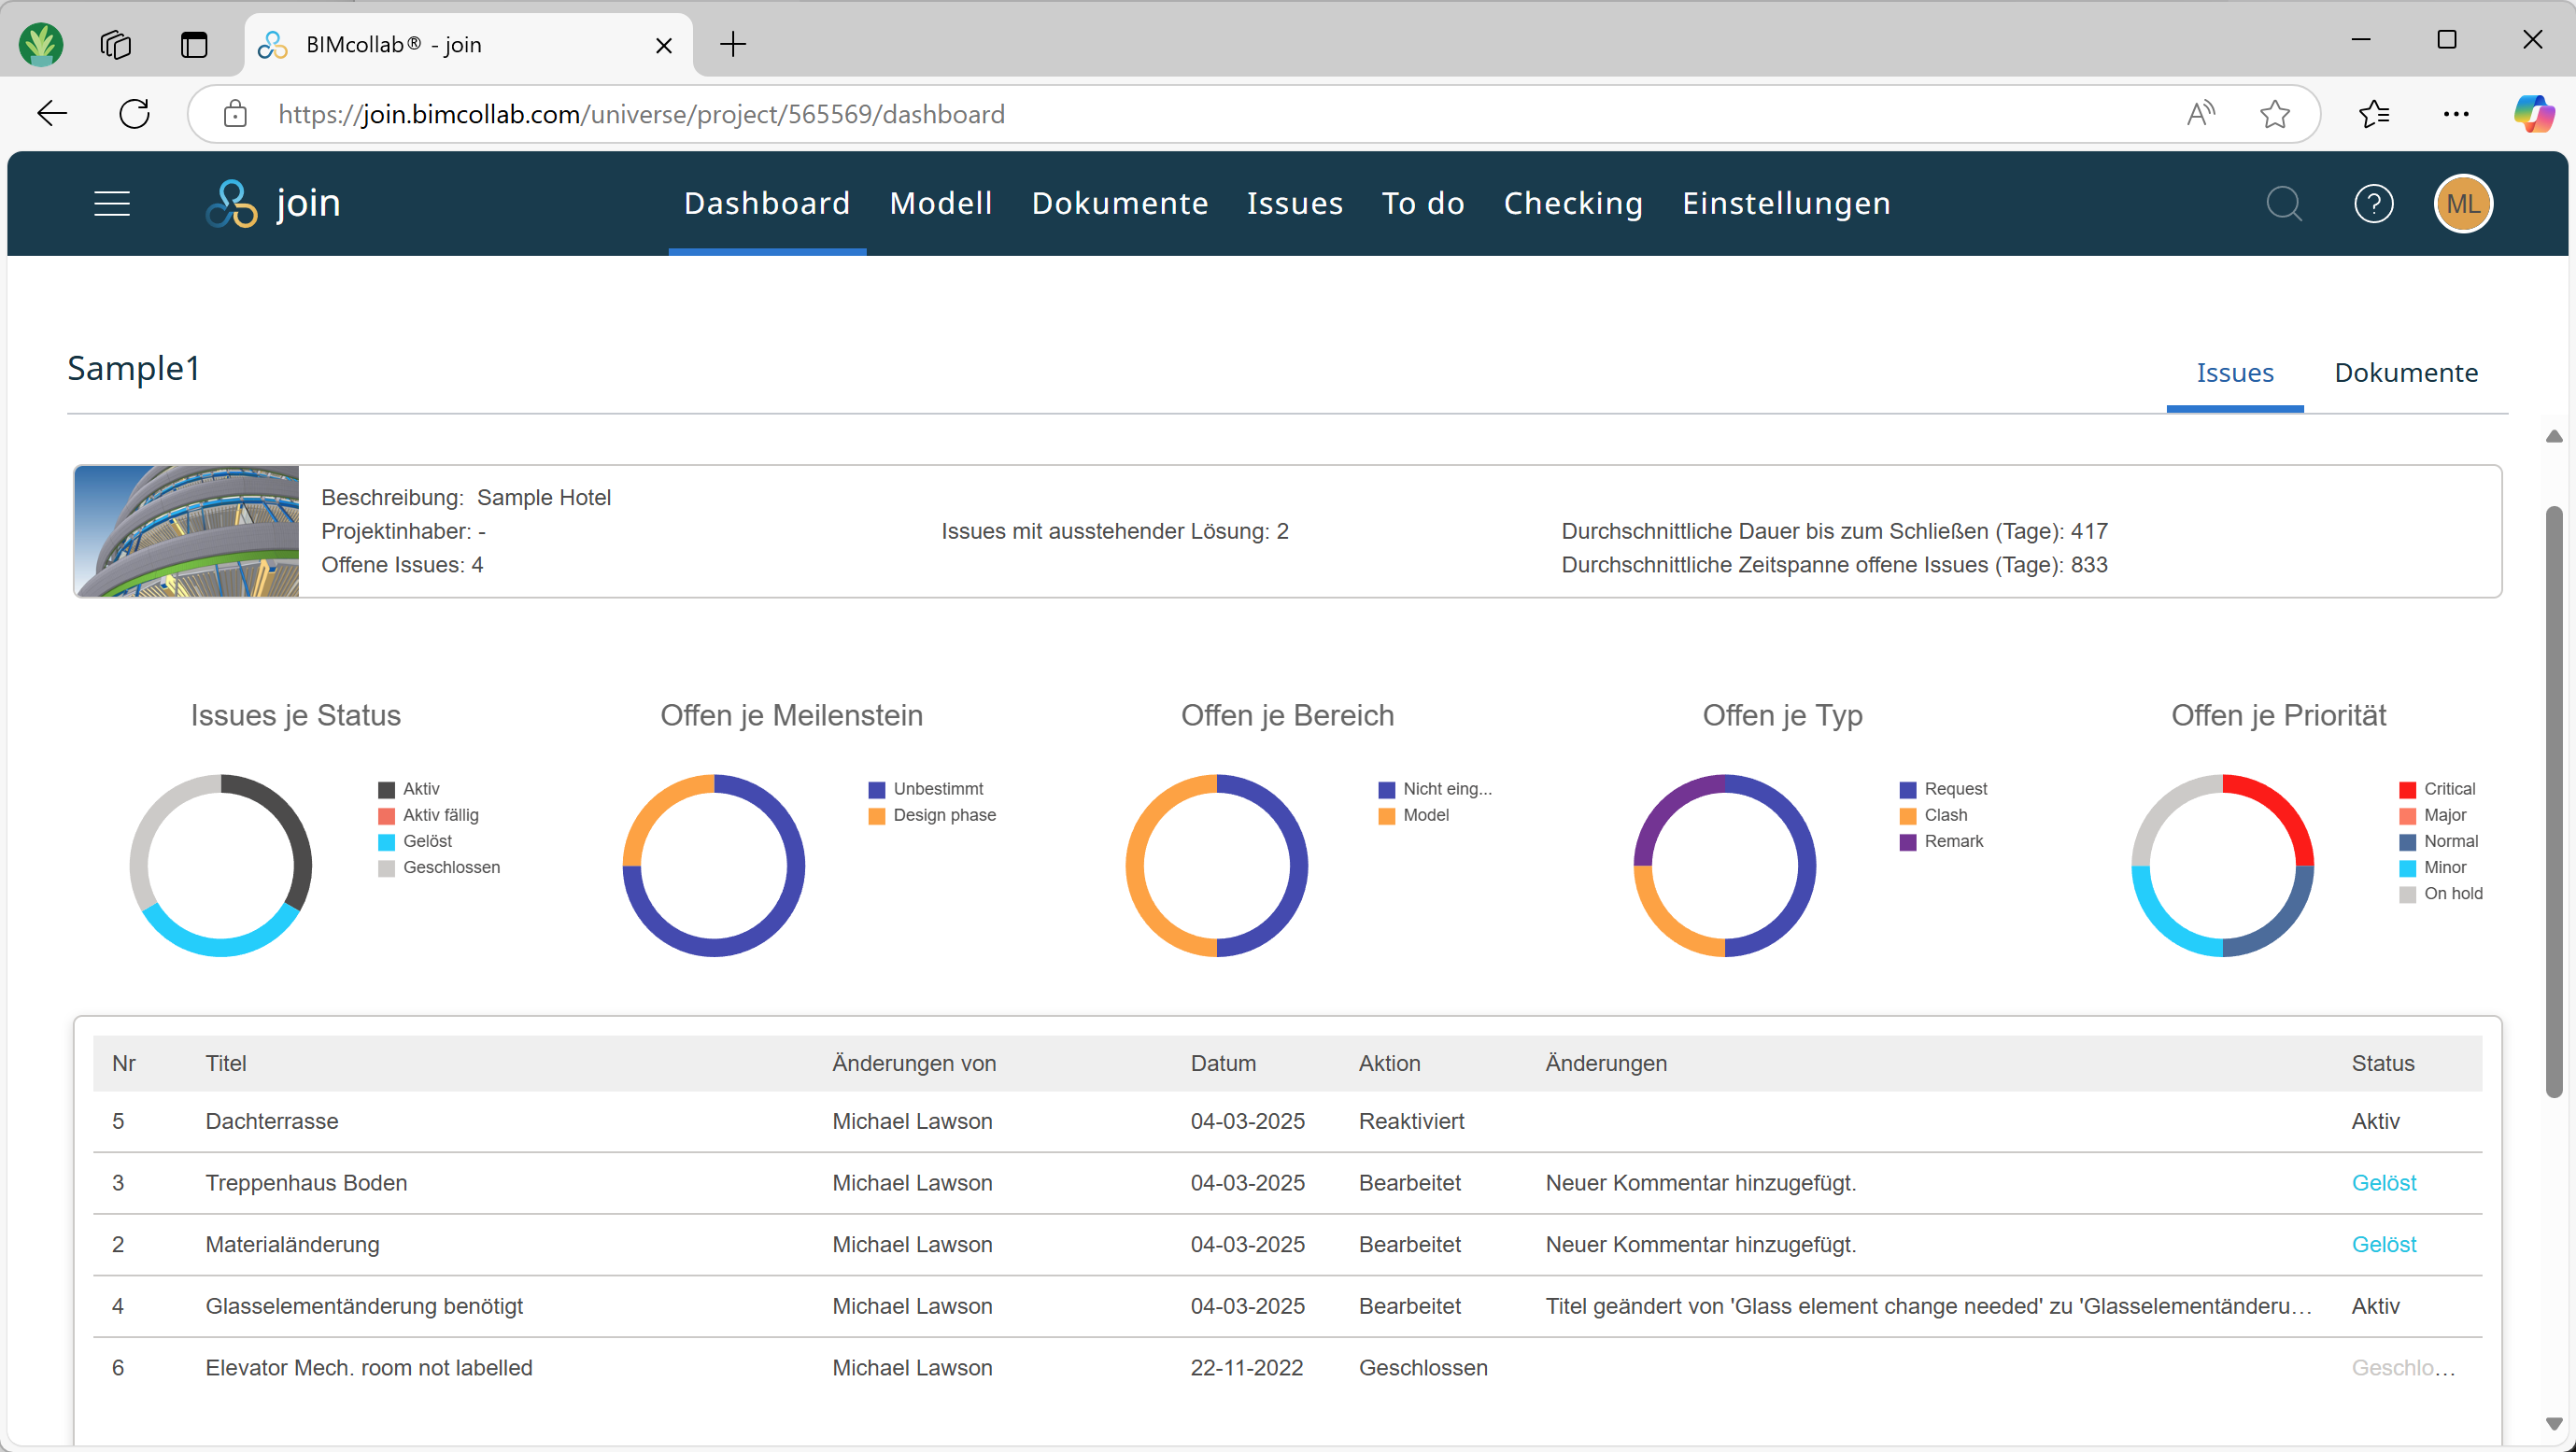Open the search in BIMcollab
2576x1452 pixels.
[2285, 203]
